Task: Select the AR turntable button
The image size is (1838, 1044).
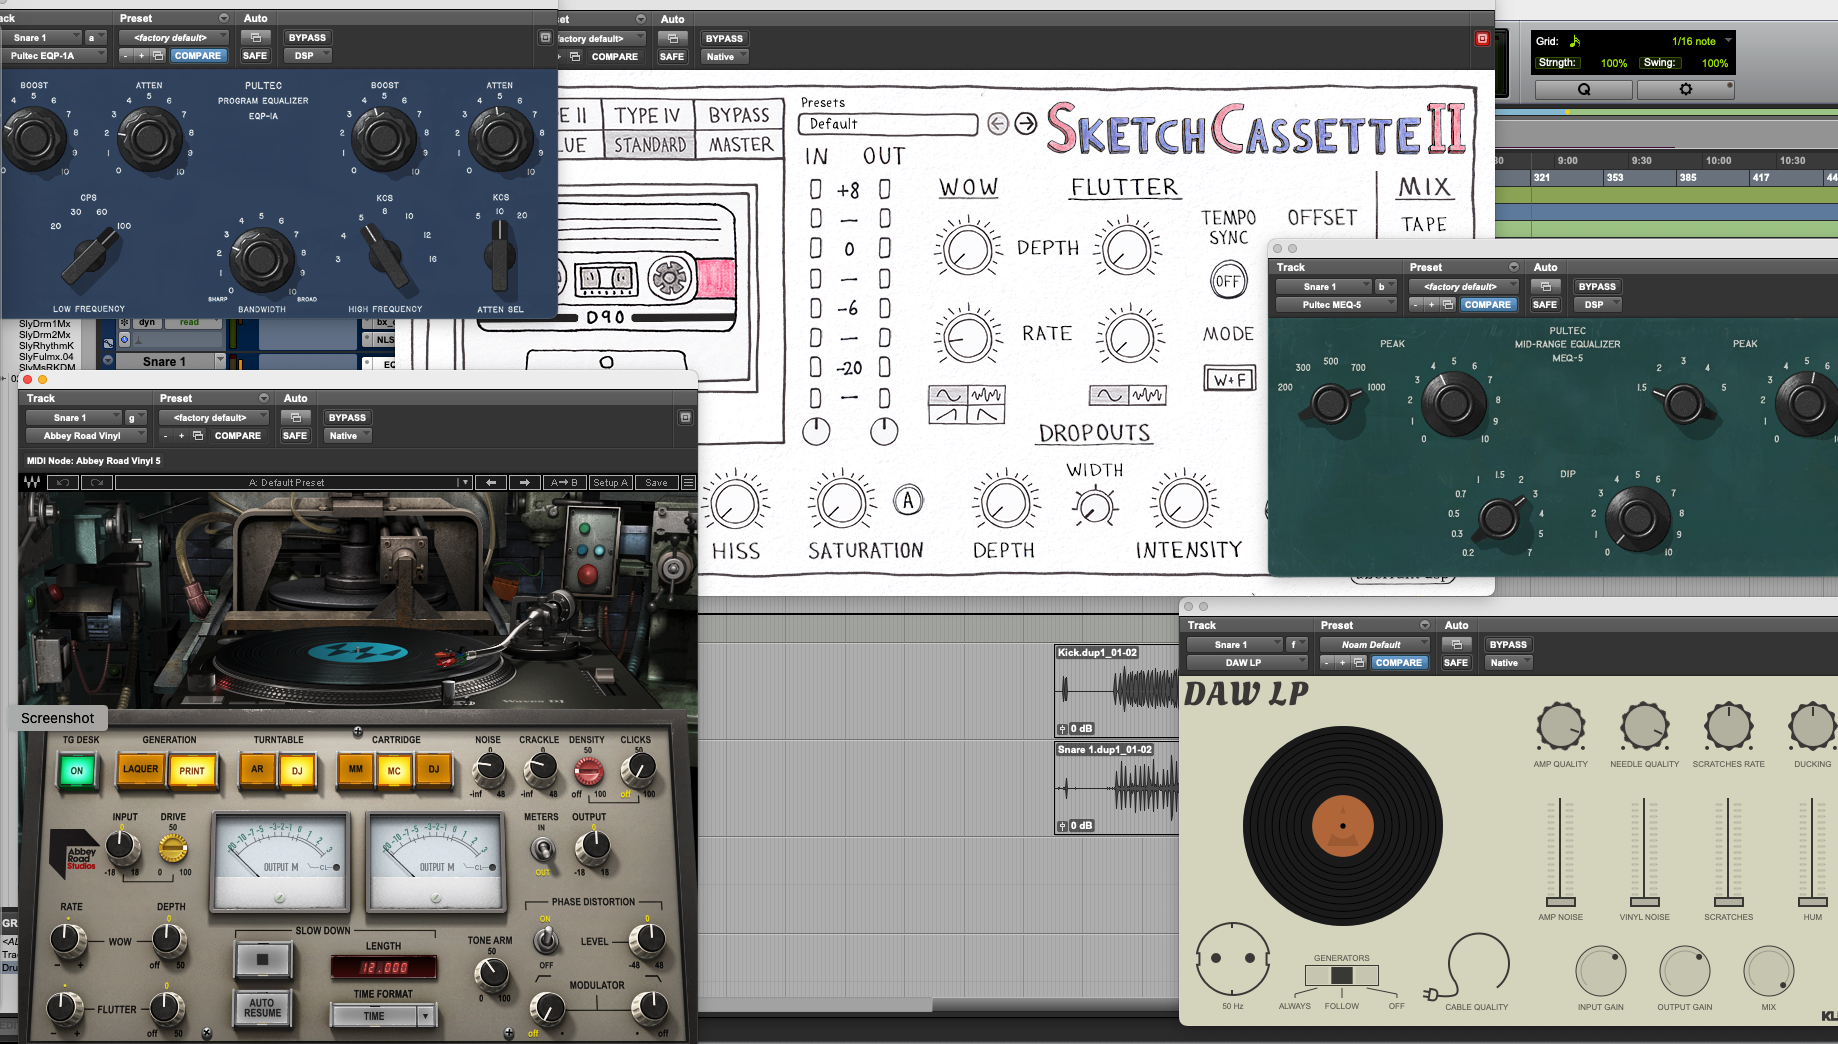Action: pyautogui.click(x=257, y=769)
